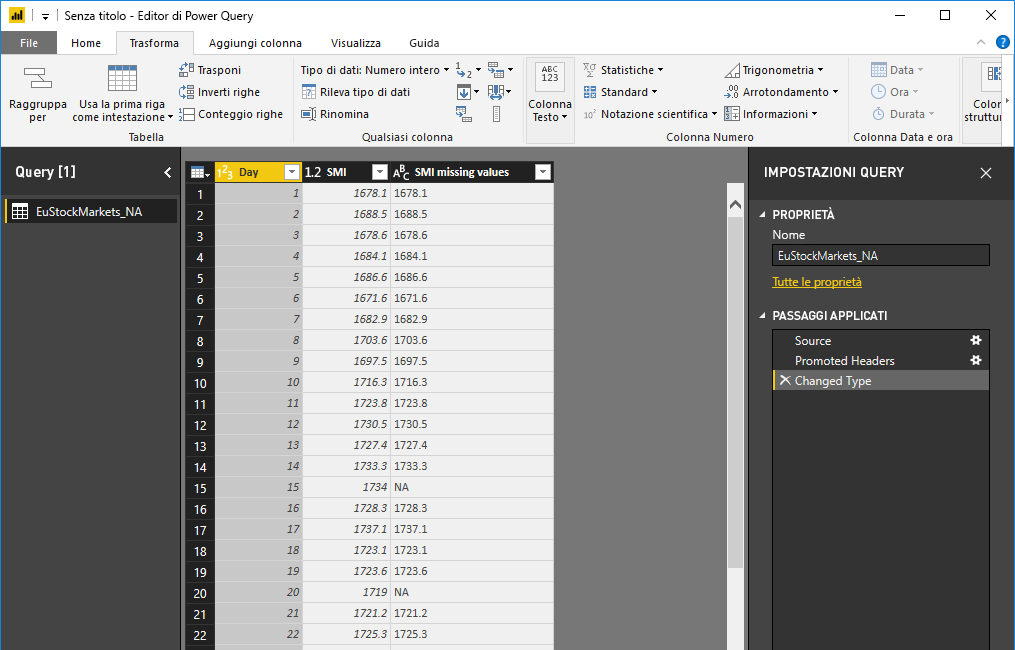
Task: Click the Guida help question mark icon
Action: pos(1002,42)
